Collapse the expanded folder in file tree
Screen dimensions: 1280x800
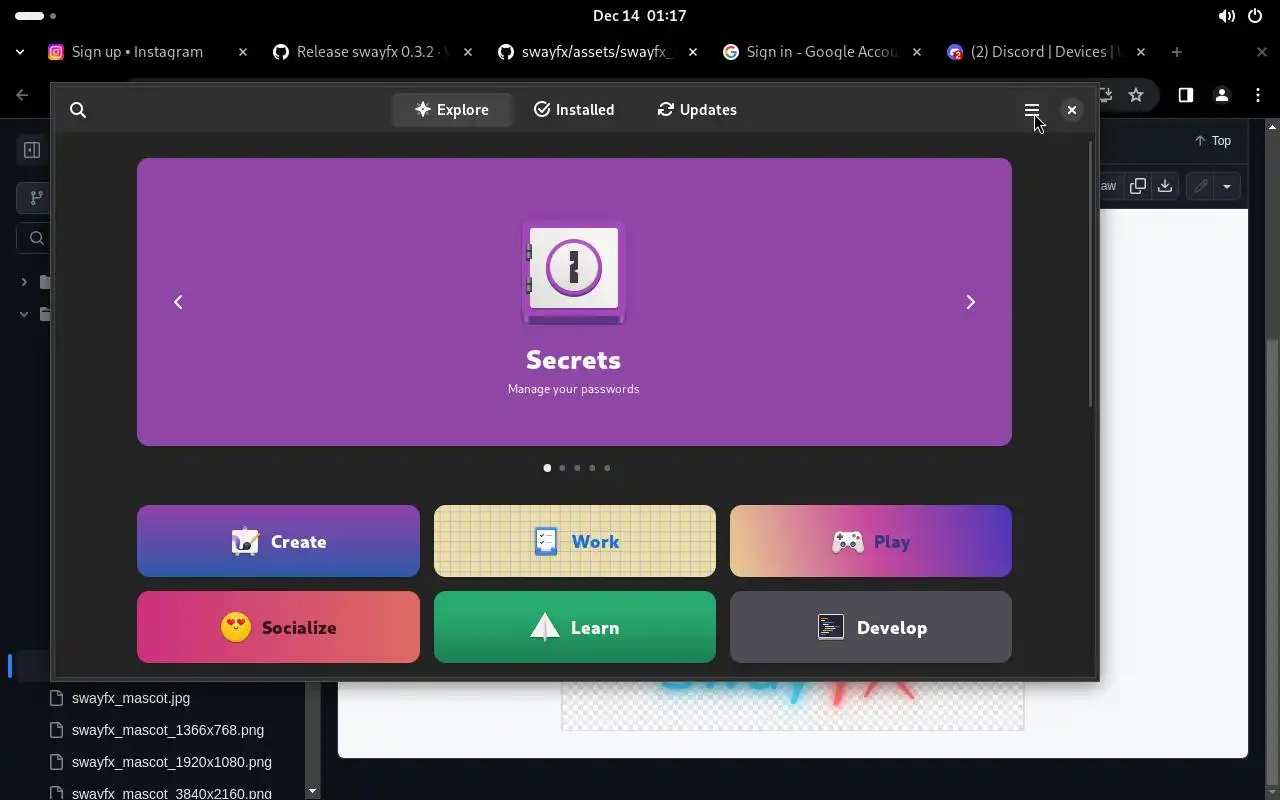tap(24, 314)
